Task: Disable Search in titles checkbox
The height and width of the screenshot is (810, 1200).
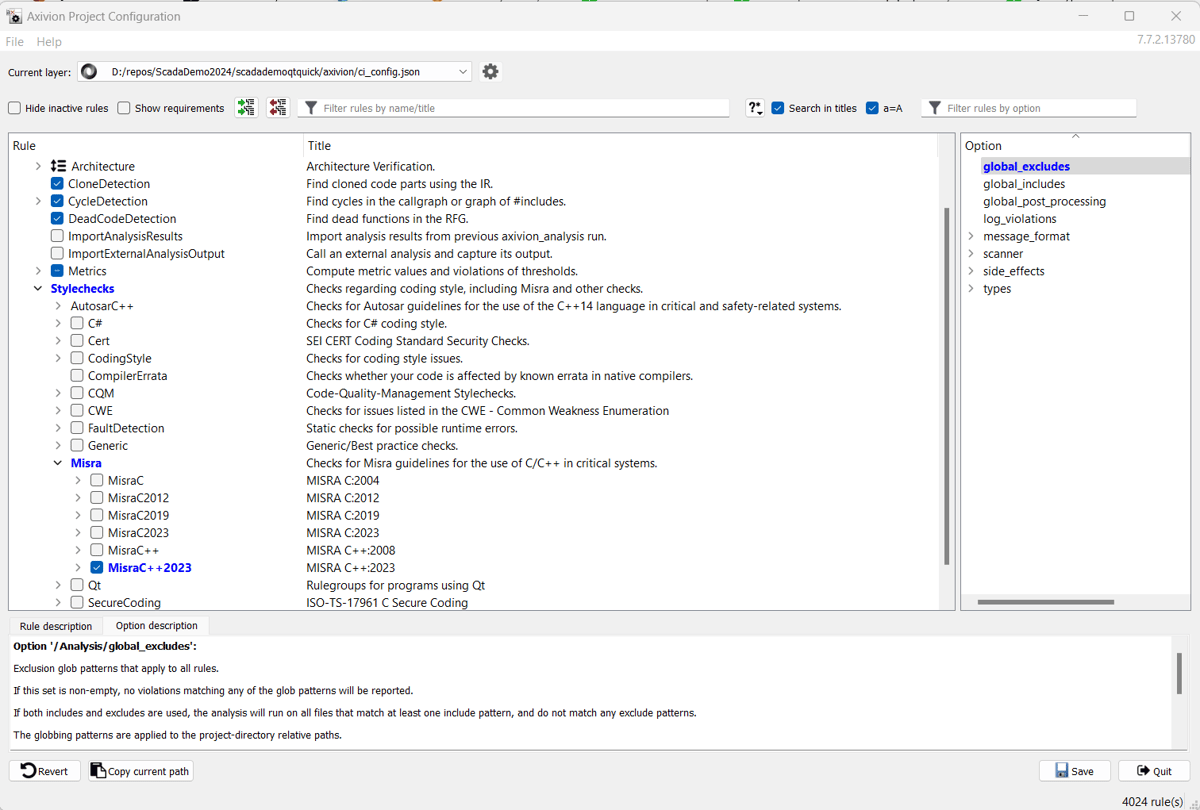Action: coord(778,108)
